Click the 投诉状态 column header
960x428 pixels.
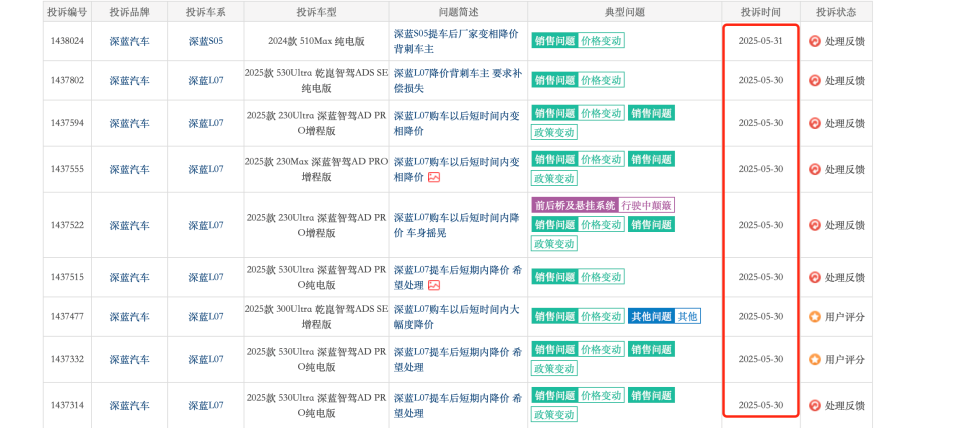[836, 12]
